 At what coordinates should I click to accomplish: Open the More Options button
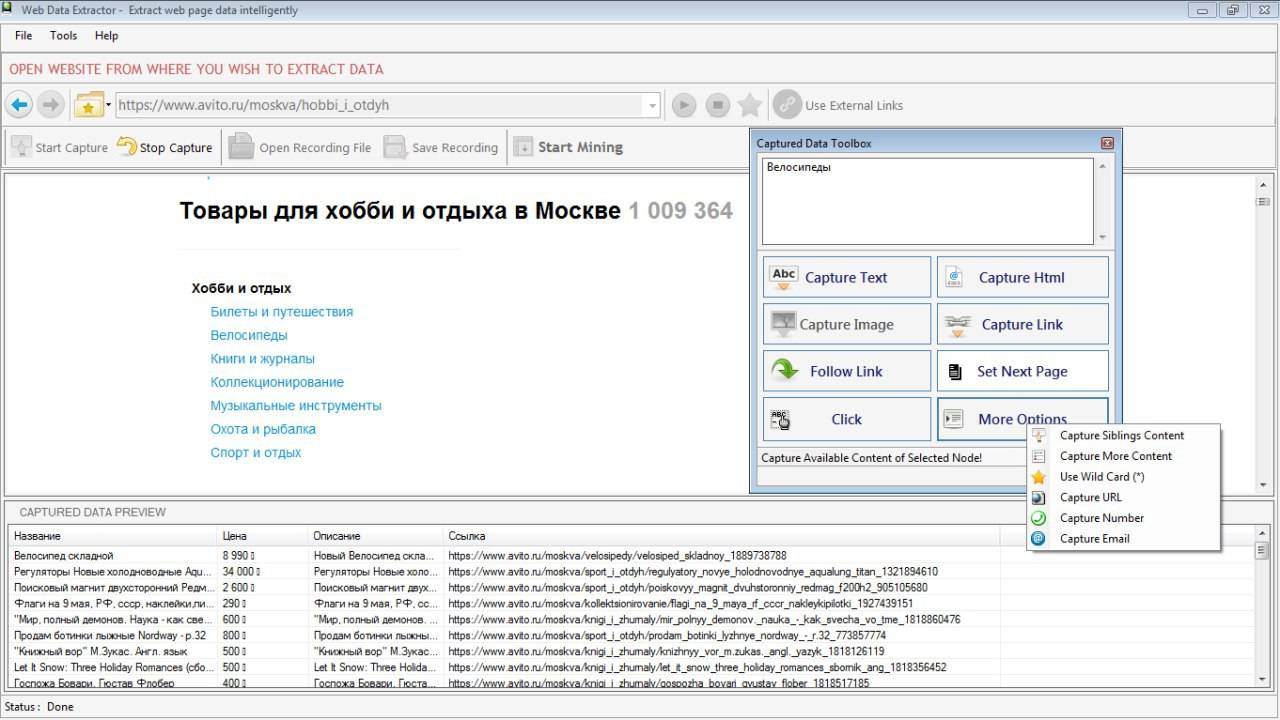point(1022,419)
